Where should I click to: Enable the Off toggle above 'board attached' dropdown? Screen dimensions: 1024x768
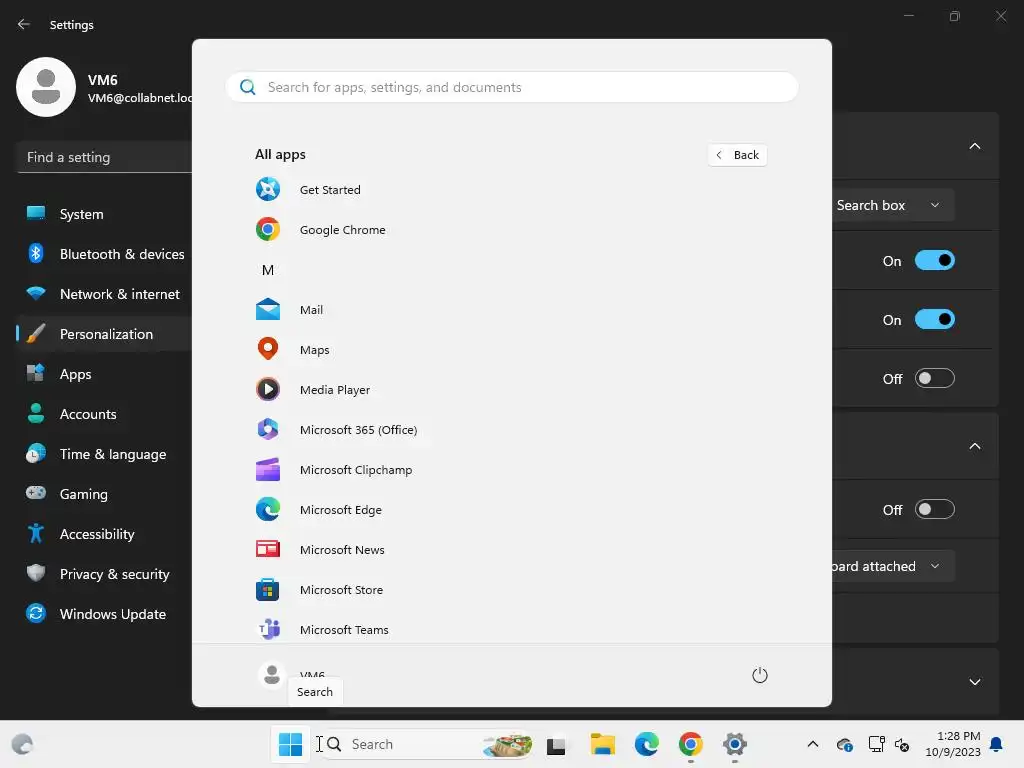935,509
